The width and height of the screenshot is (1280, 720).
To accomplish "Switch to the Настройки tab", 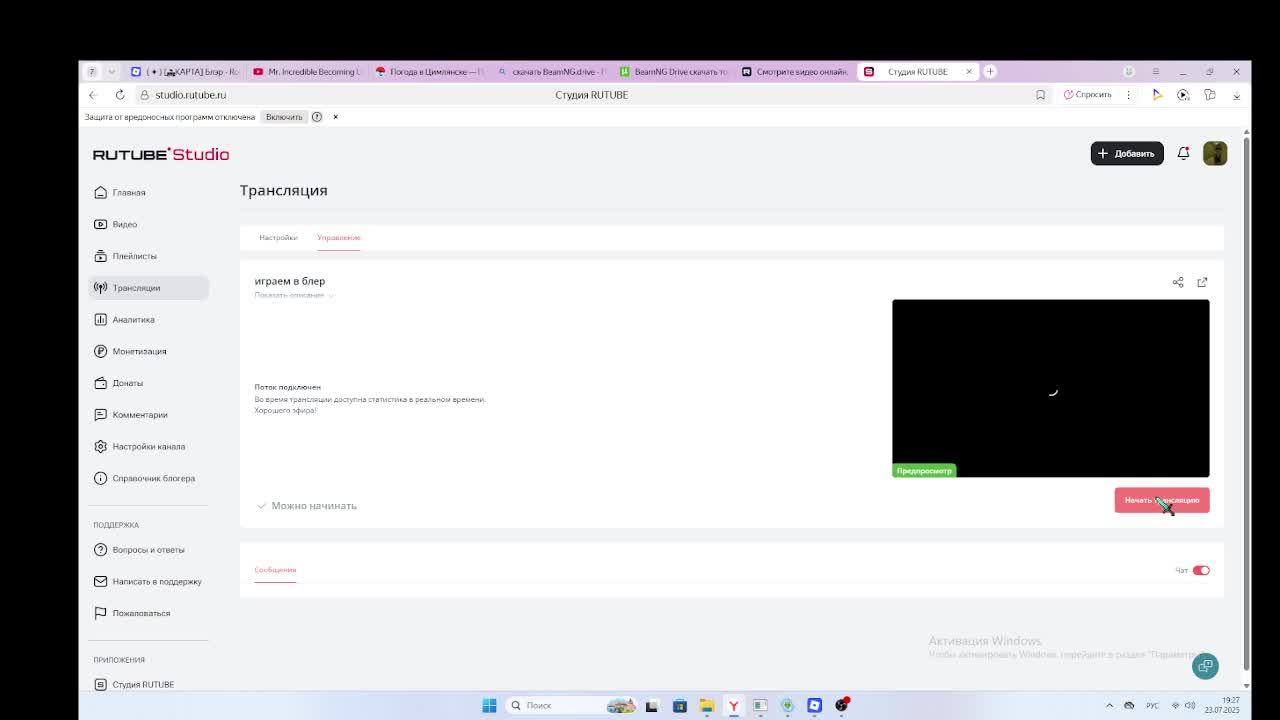I will click(x=278, y=238).
